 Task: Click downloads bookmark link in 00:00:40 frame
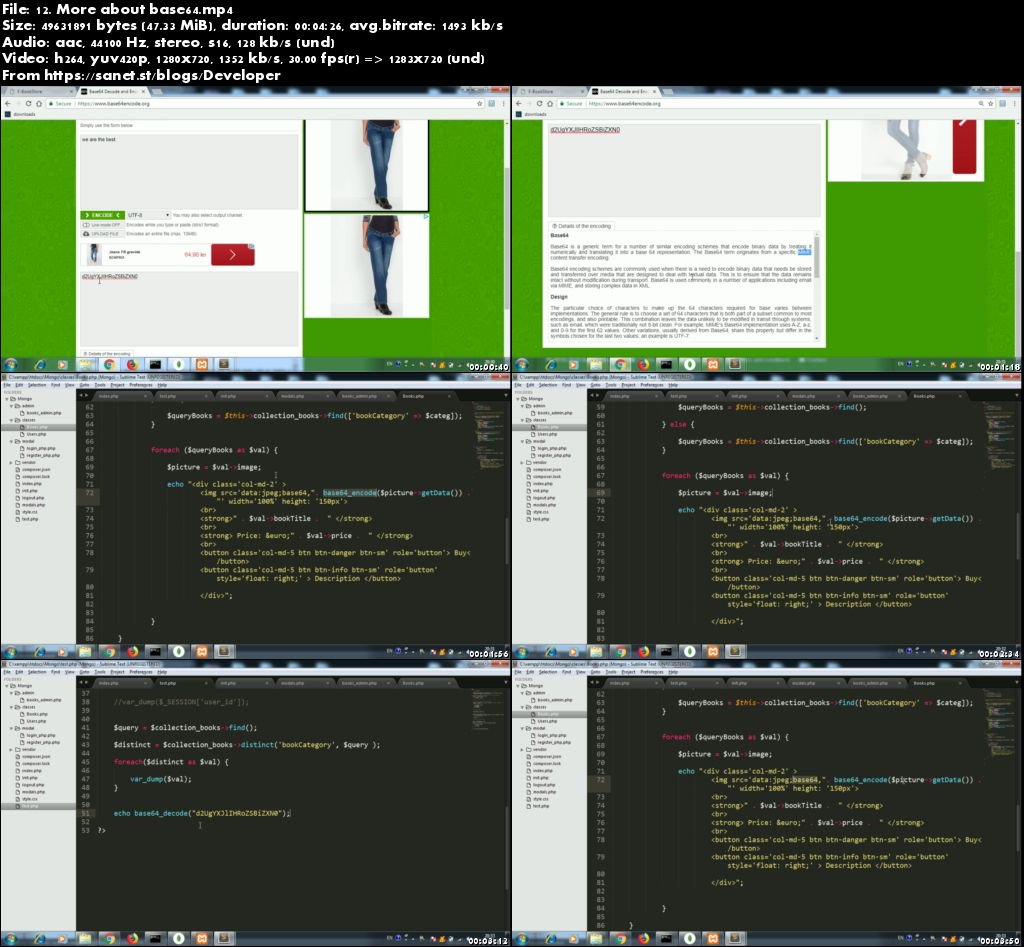[25, 114]
